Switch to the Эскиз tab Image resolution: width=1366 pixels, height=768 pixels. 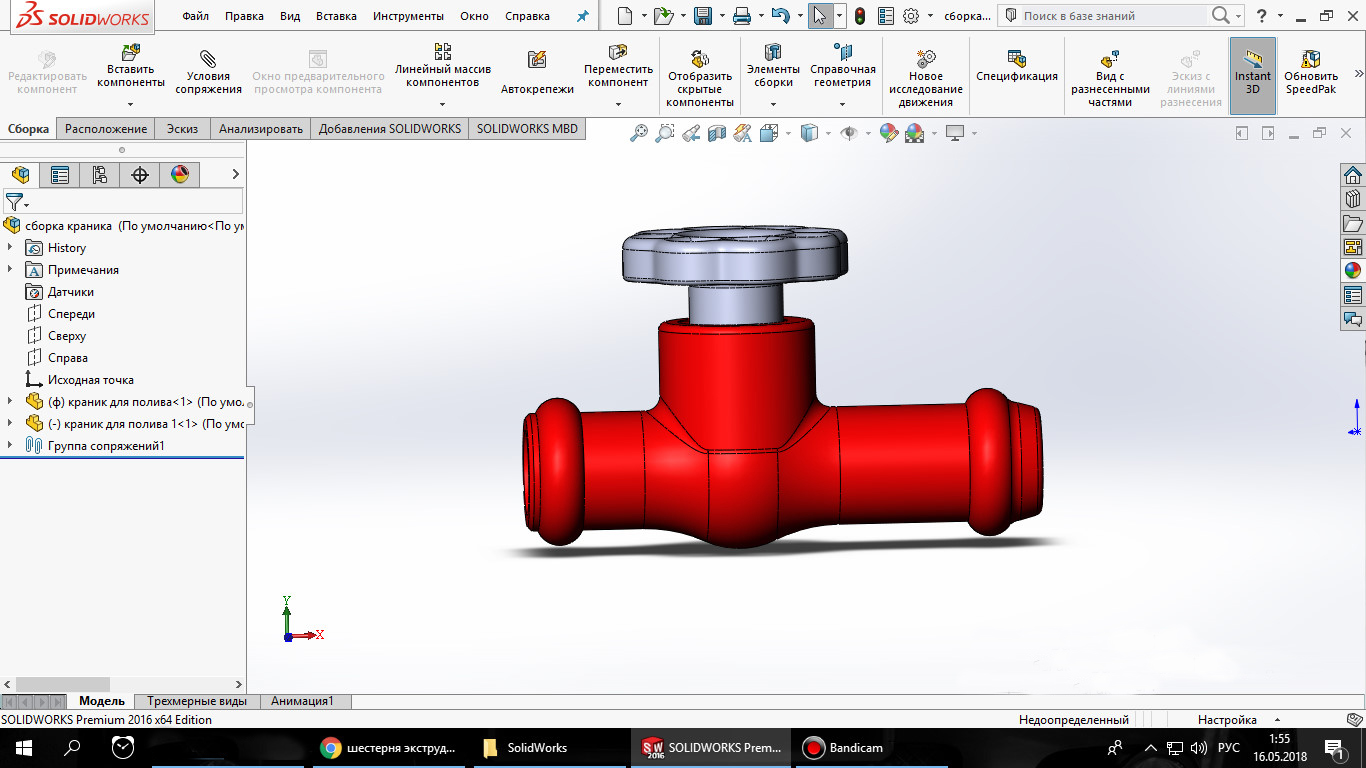click(182, 129)
